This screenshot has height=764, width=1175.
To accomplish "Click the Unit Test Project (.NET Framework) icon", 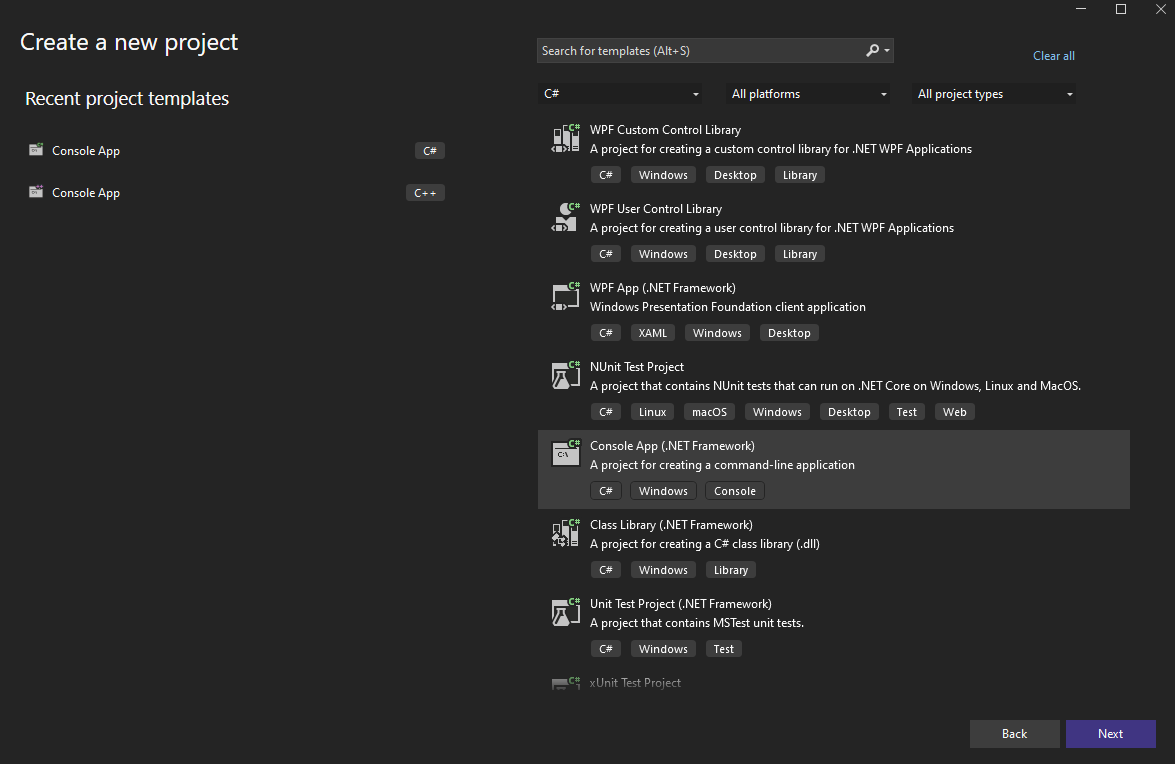I will coord(566,613).
